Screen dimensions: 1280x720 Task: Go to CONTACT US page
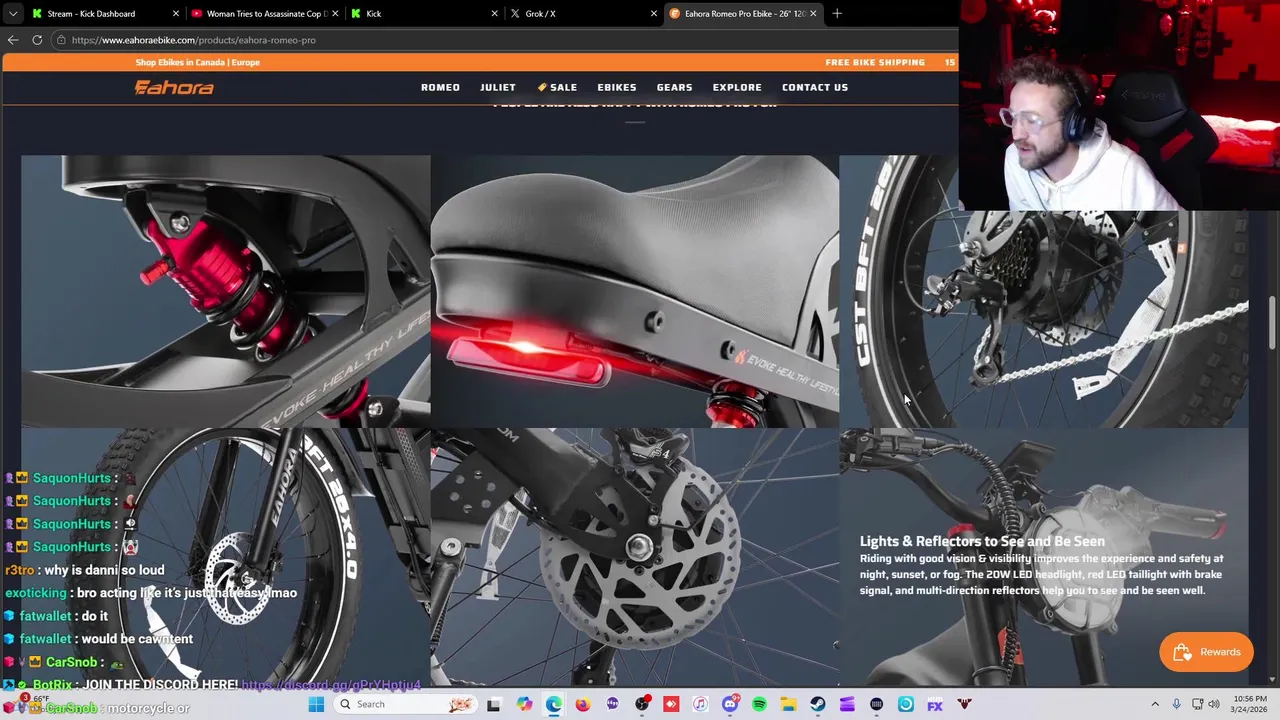coord(815,87)
